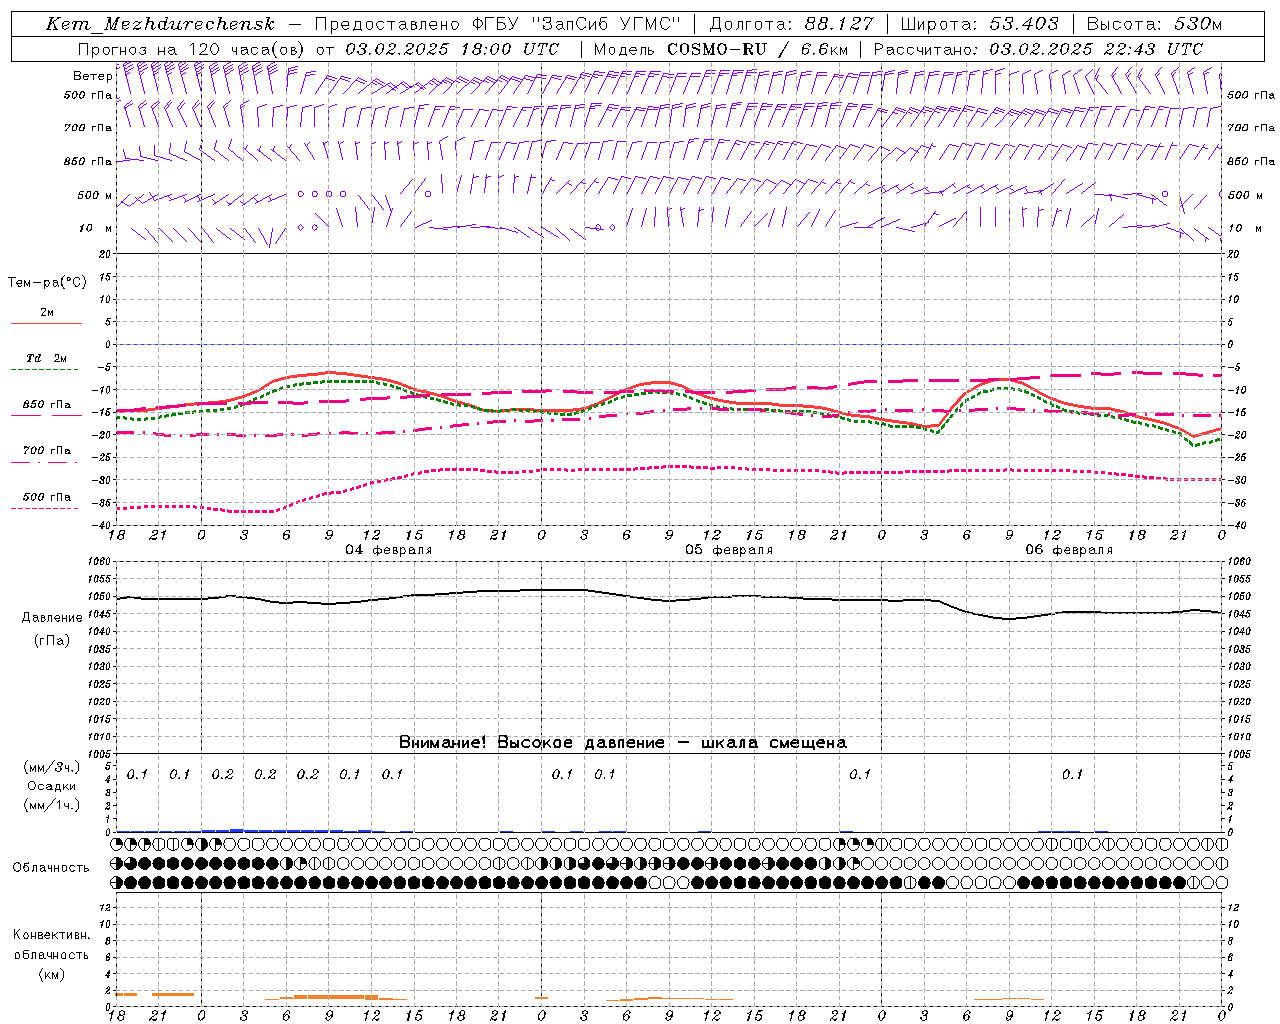Click the (гПа) pressure unit label
Viewport: 1280px width, 1024px height.
52,640
